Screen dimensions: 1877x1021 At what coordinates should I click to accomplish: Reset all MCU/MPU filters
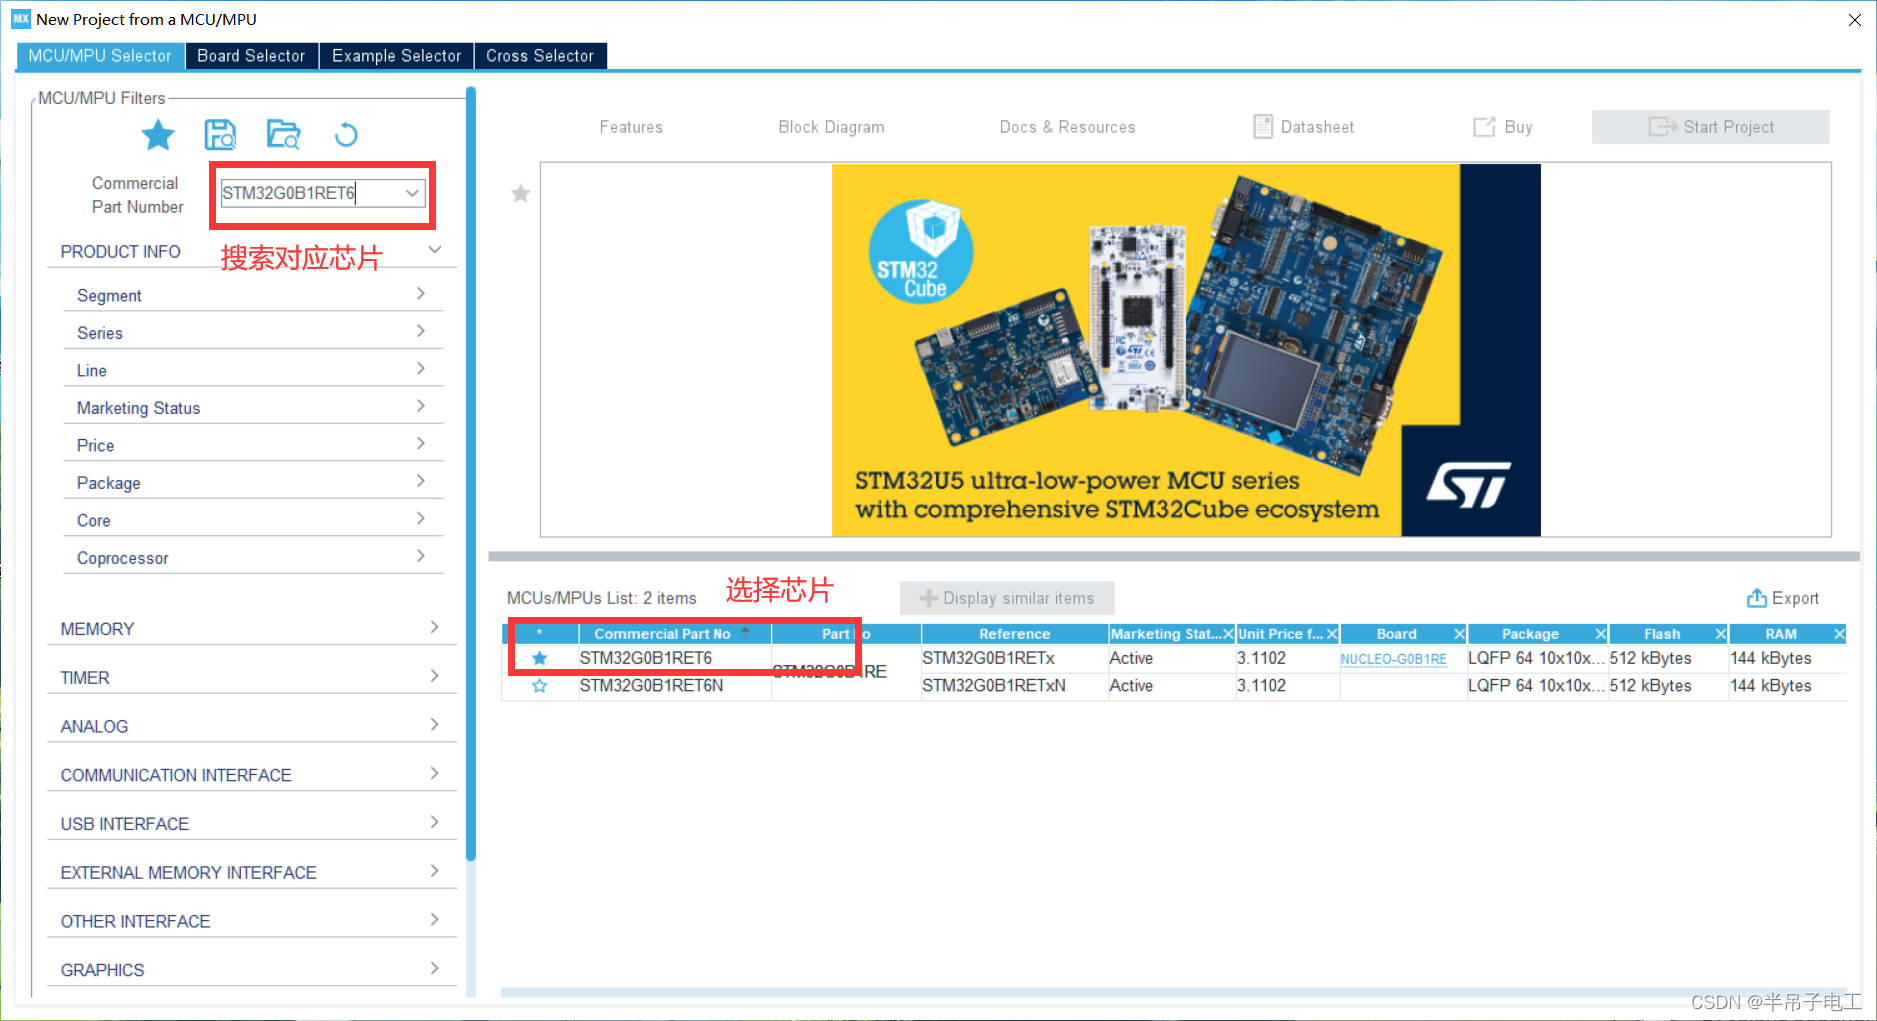(x=346, y=133)
